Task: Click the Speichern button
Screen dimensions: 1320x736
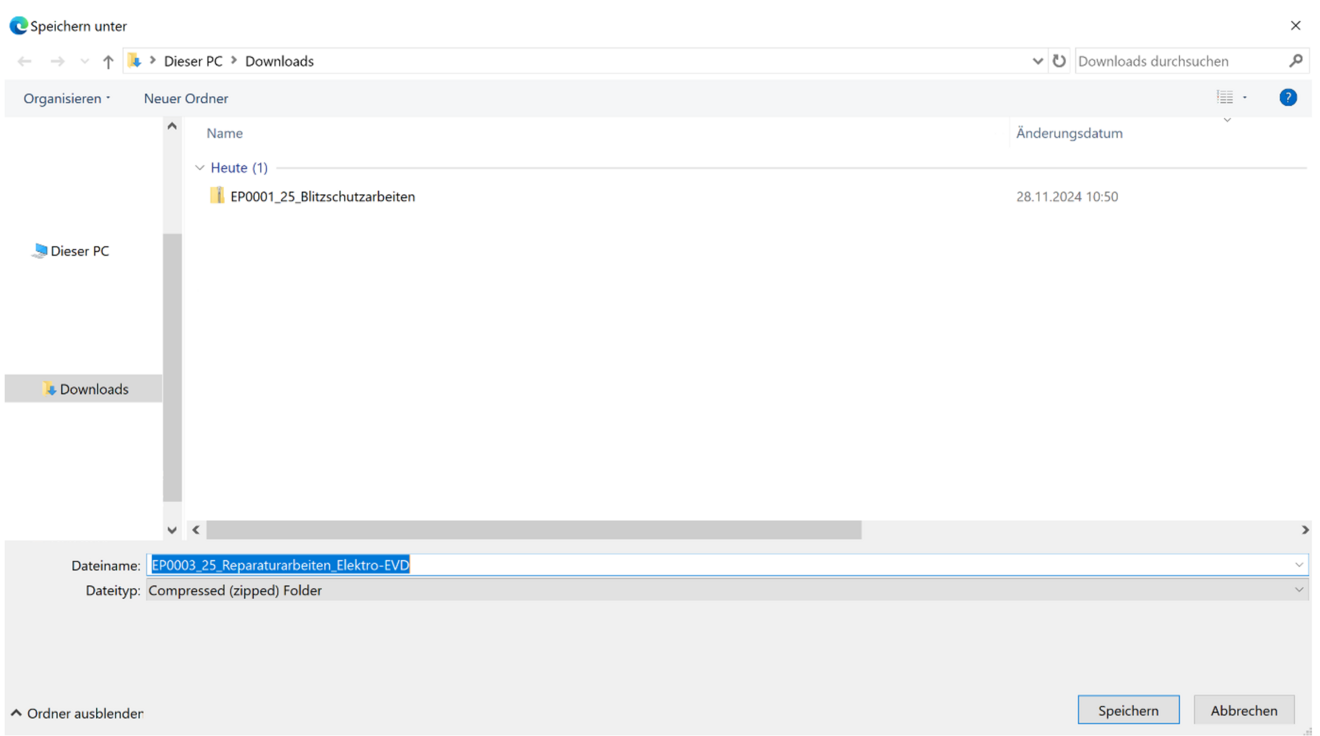Action: pyautogui.click(x=1128, y=710)
